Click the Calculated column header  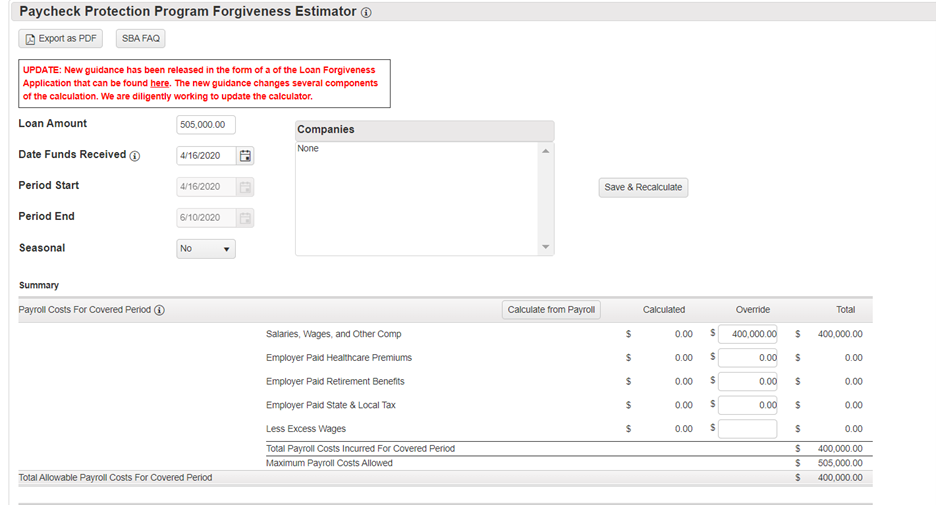tap(664, 310)
